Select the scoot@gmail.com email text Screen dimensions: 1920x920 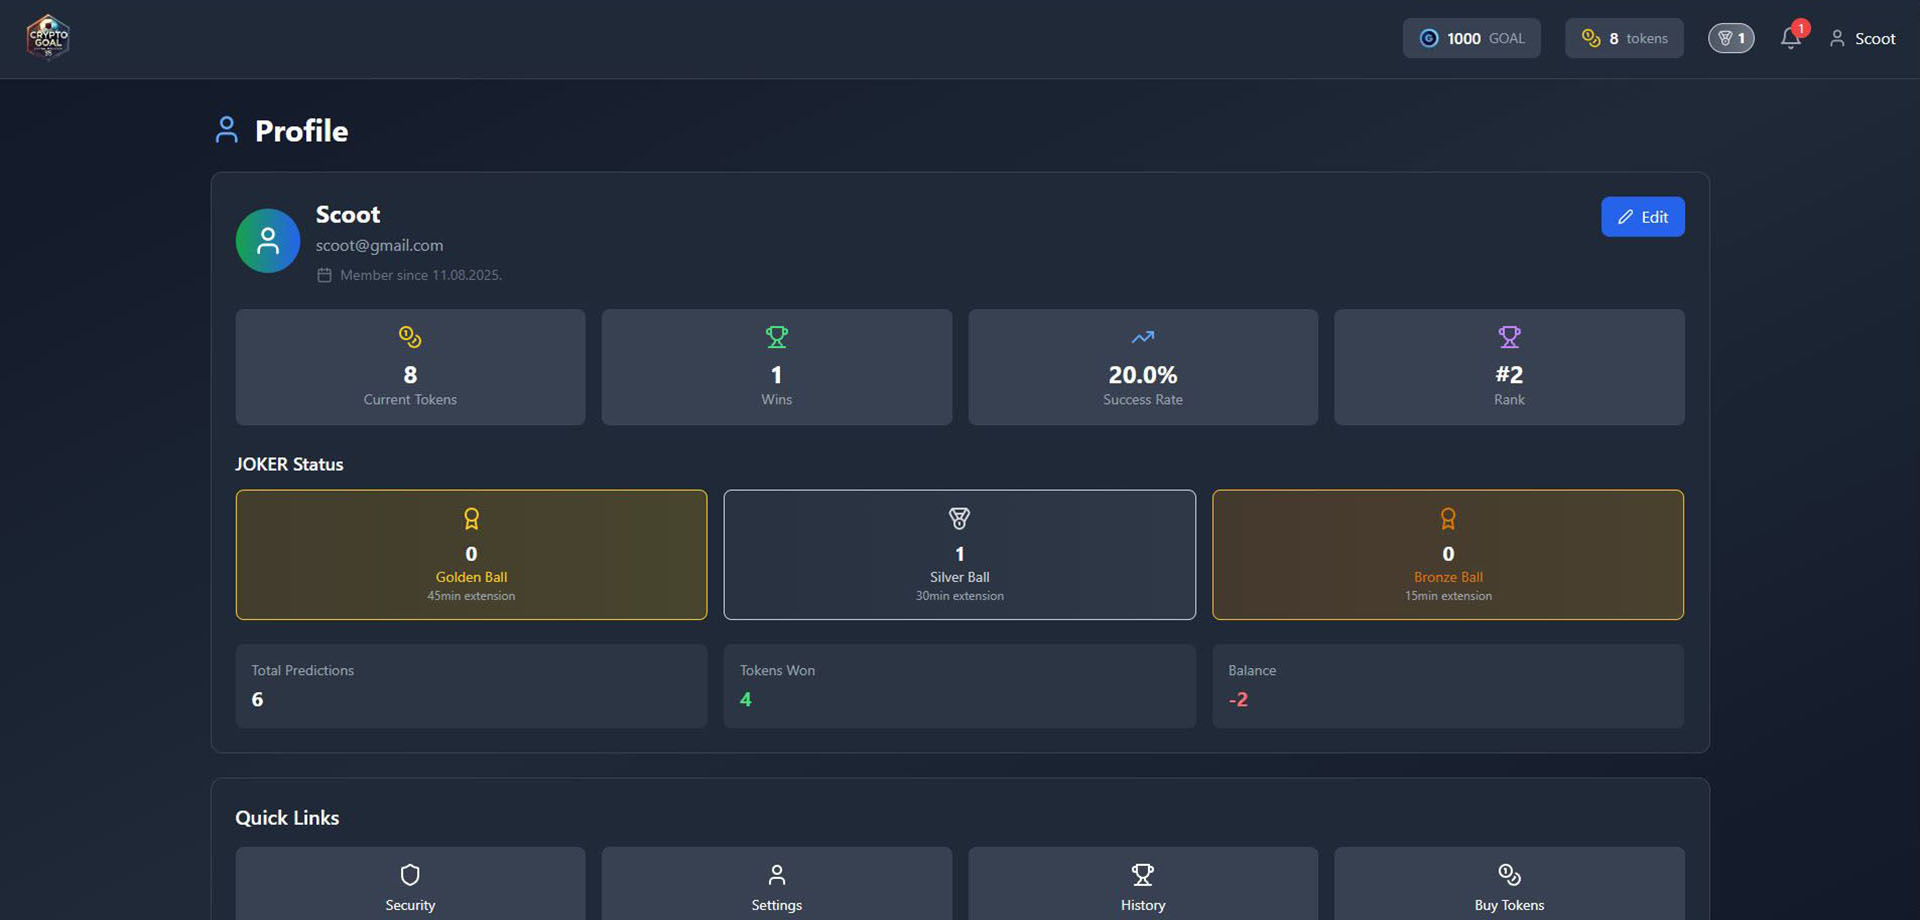(x=379, y=245)
